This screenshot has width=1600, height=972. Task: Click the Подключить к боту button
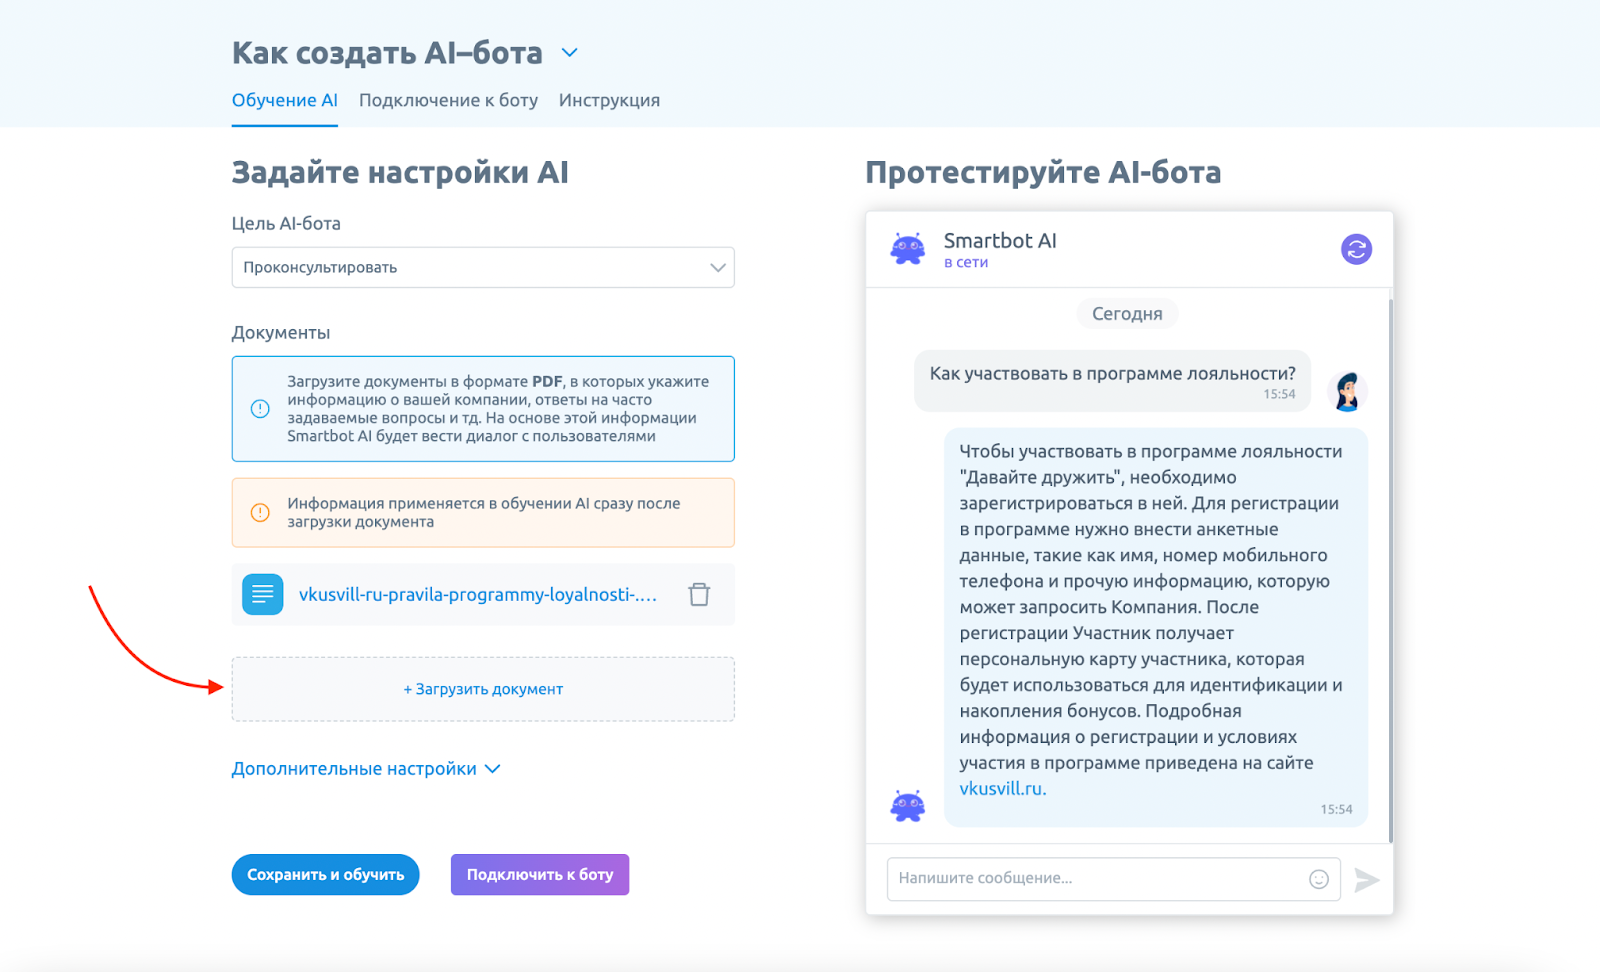pos(540,875)
